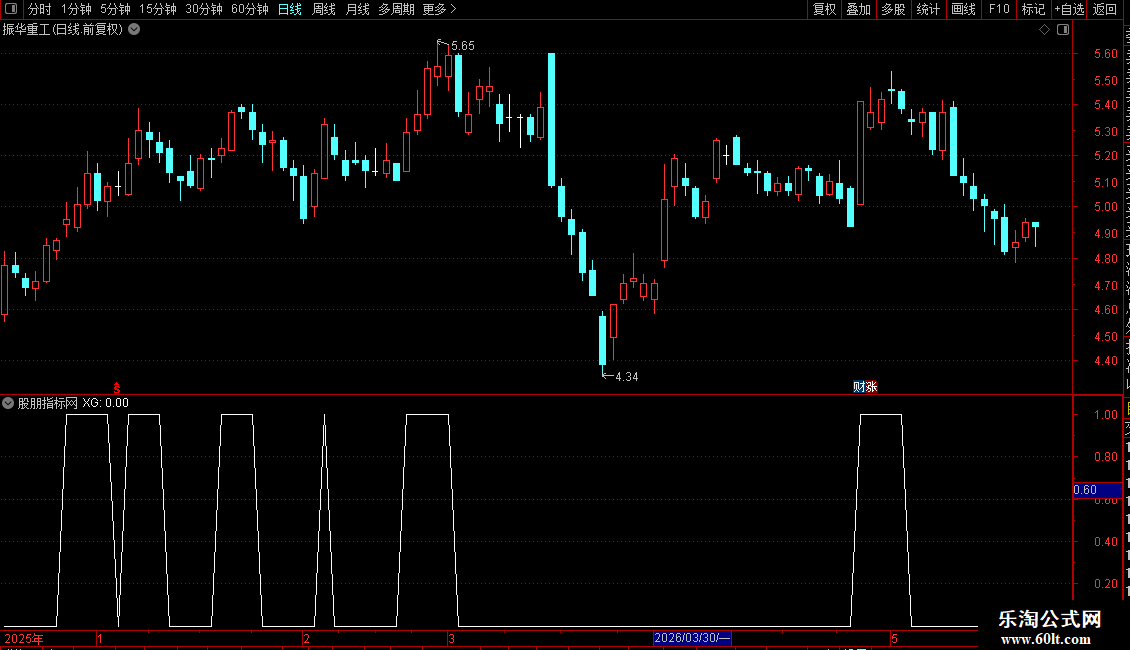
Task: Select the 30分钟 period tab
Action: [204, 9]
